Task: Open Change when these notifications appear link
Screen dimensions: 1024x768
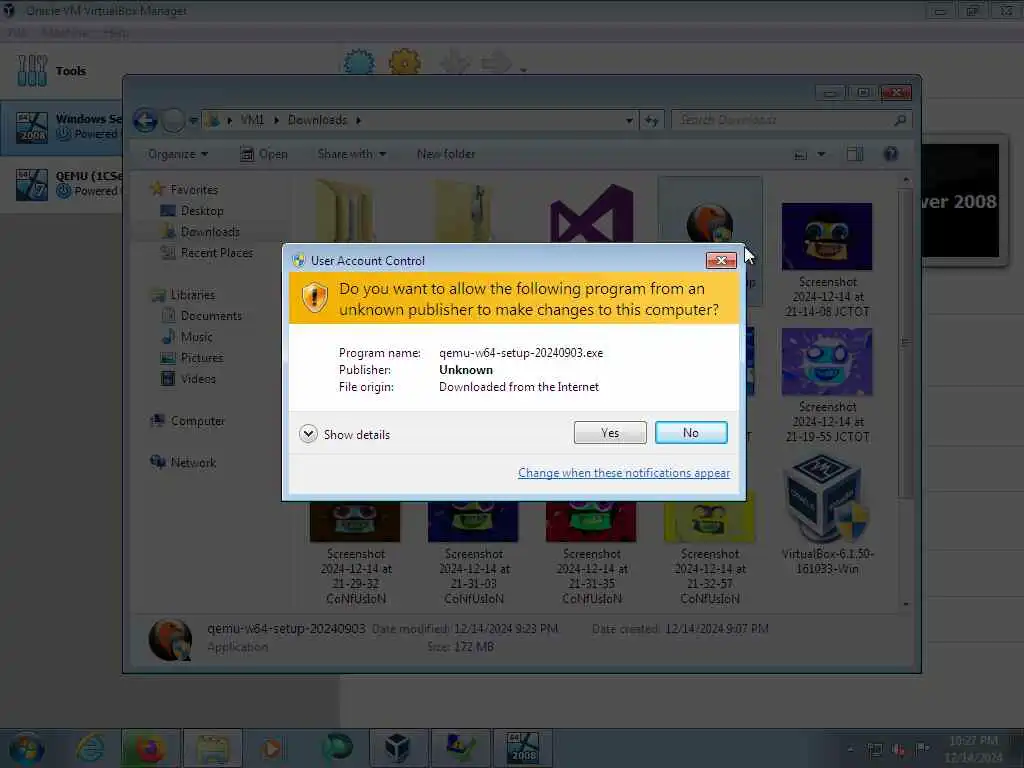Action: click(x=624, y=473)
